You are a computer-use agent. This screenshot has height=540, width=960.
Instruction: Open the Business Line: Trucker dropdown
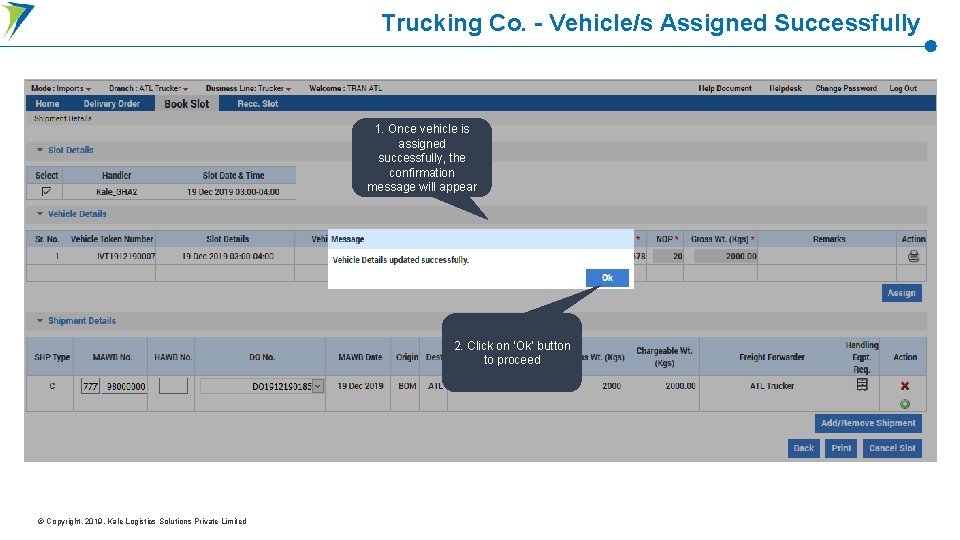(248, 88)
